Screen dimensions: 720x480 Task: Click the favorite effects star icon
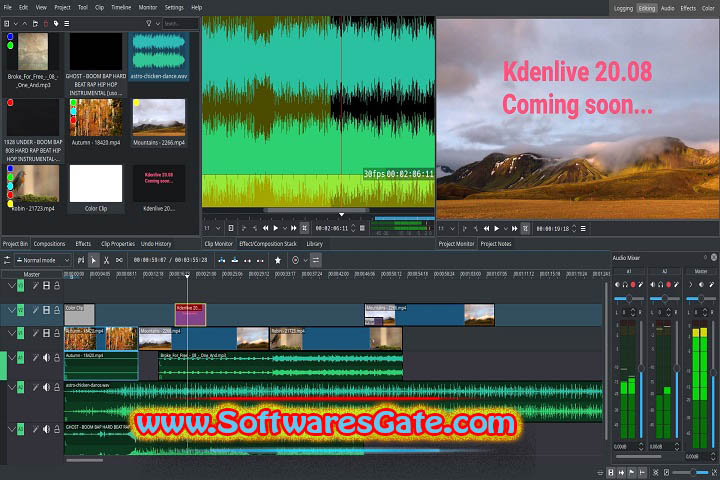278,260
